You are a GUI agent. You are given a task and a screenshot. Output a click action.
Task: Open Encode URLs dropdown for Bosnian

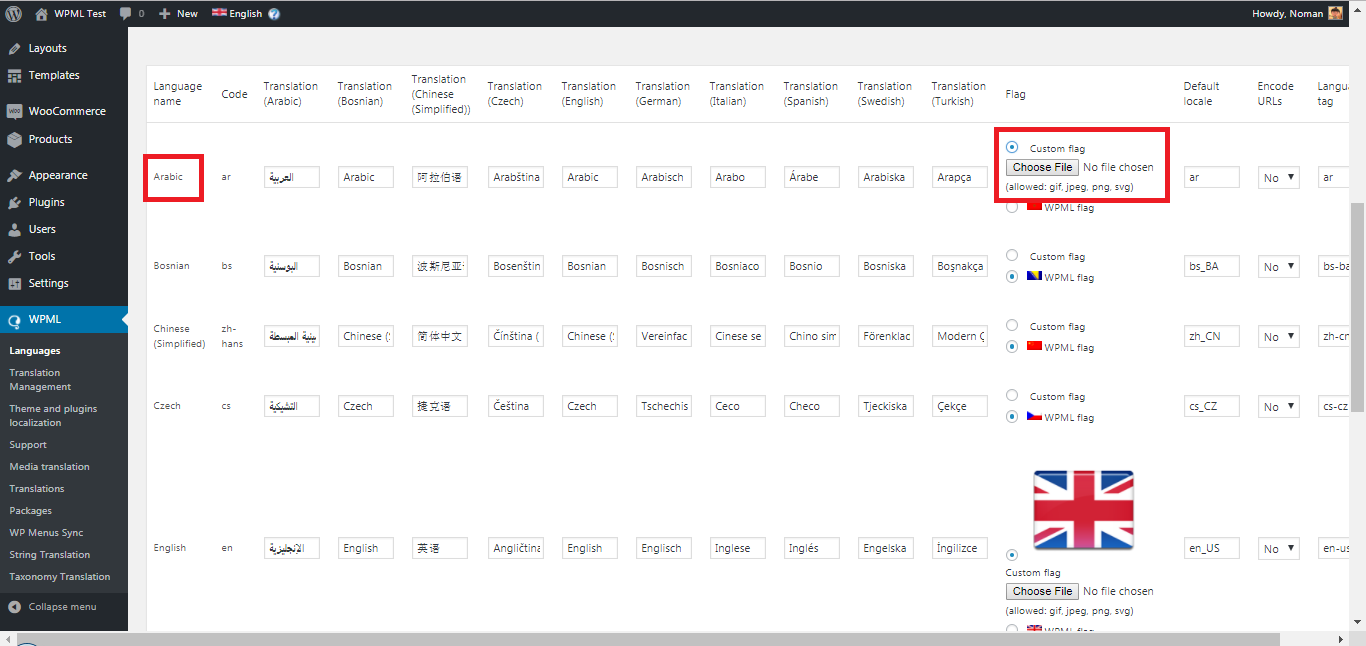click(1278, 266)
